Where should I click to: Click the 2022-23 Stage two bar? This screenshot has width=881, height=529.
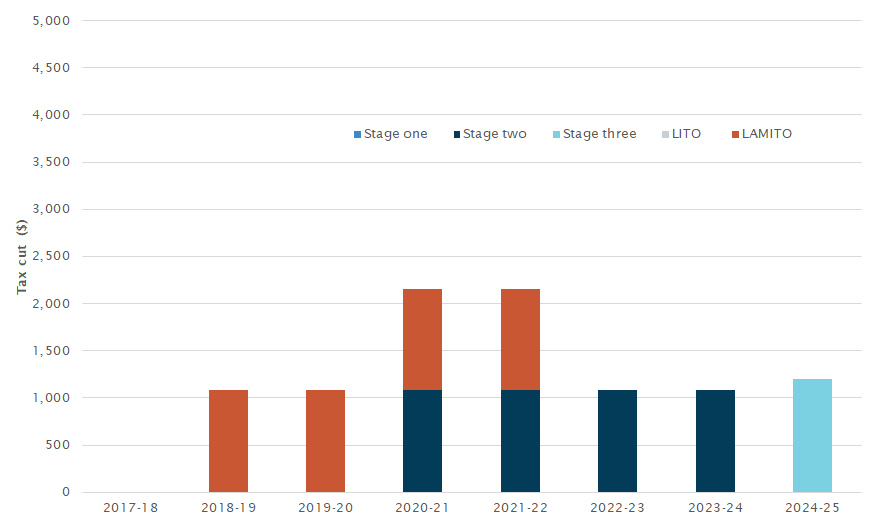(x=617, y=441)
